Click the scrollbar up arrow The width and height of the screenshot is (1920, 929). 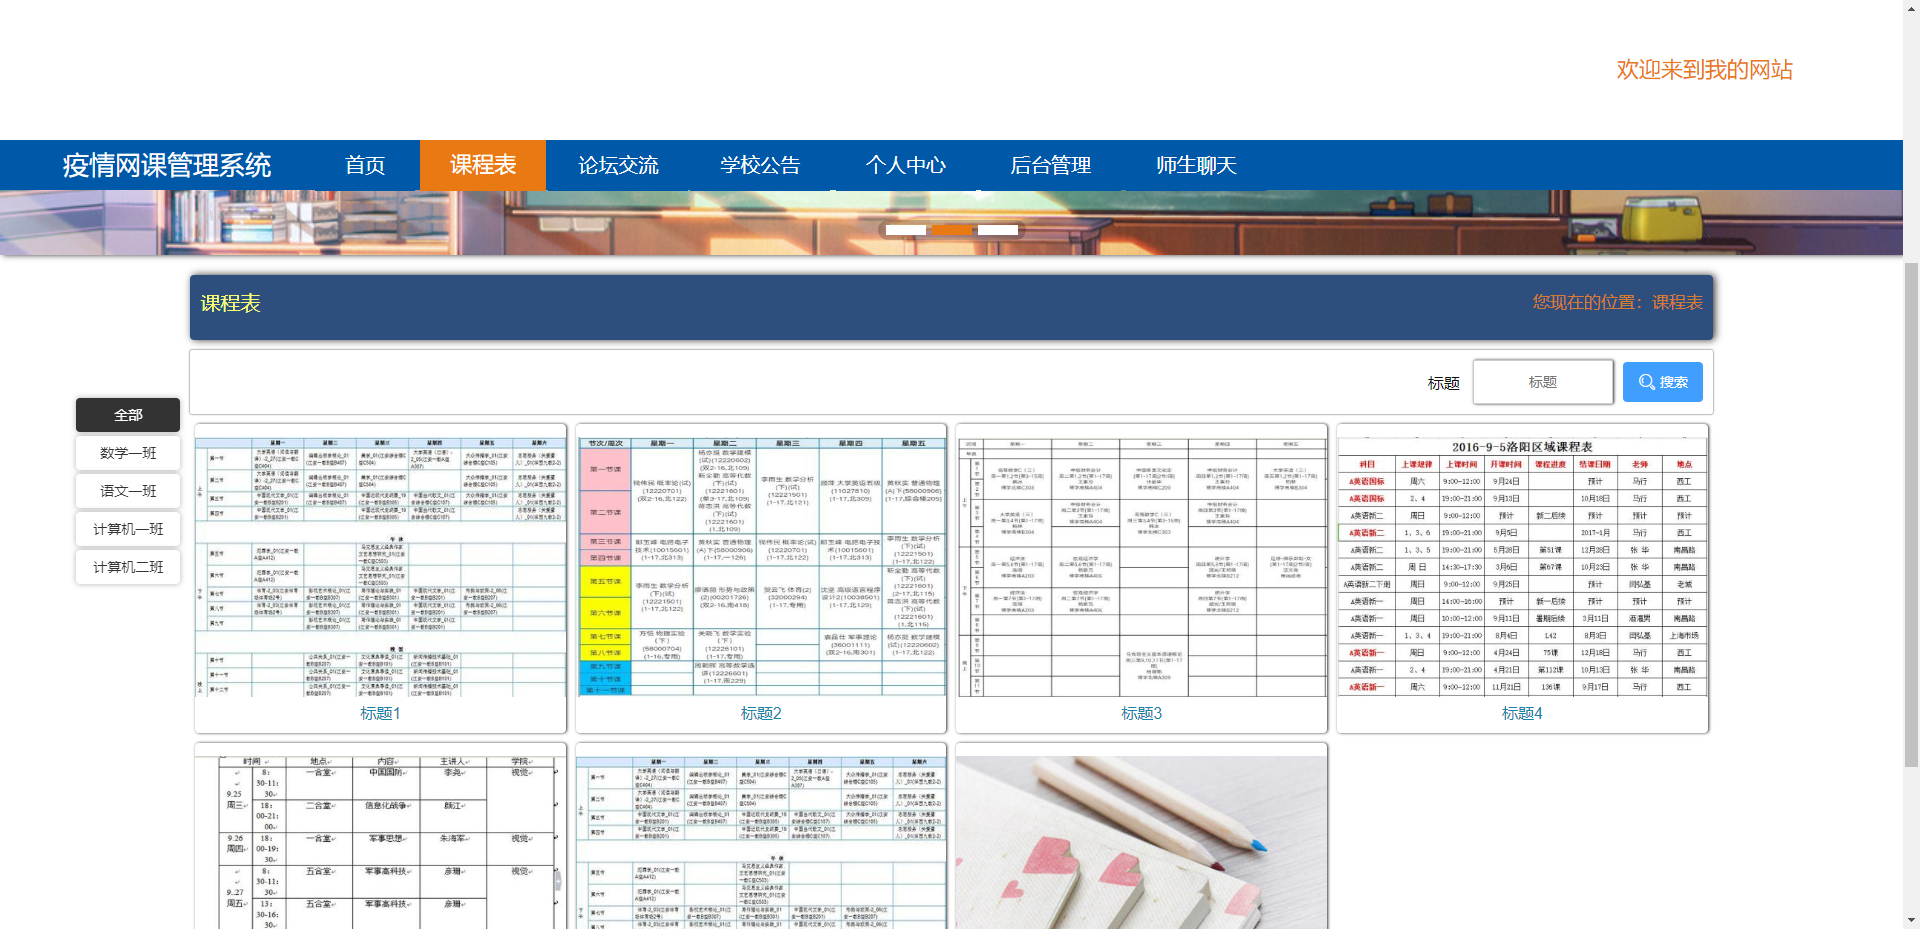tap(1911, 8)
